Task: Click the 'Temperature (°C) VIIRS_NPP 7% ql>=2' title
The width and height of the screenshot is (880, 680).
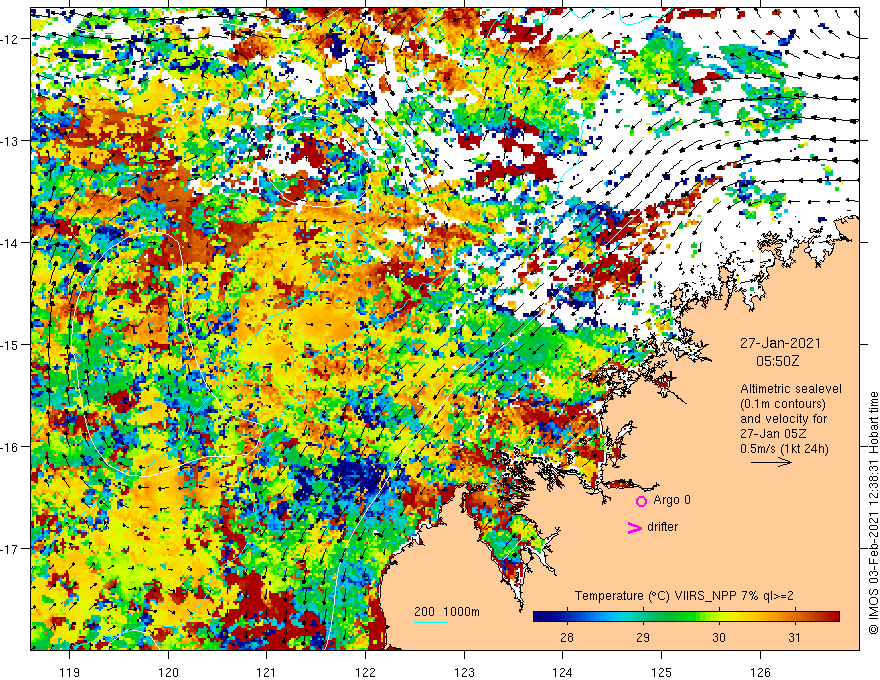Action: pyautogui.click(x=684, y=596)
